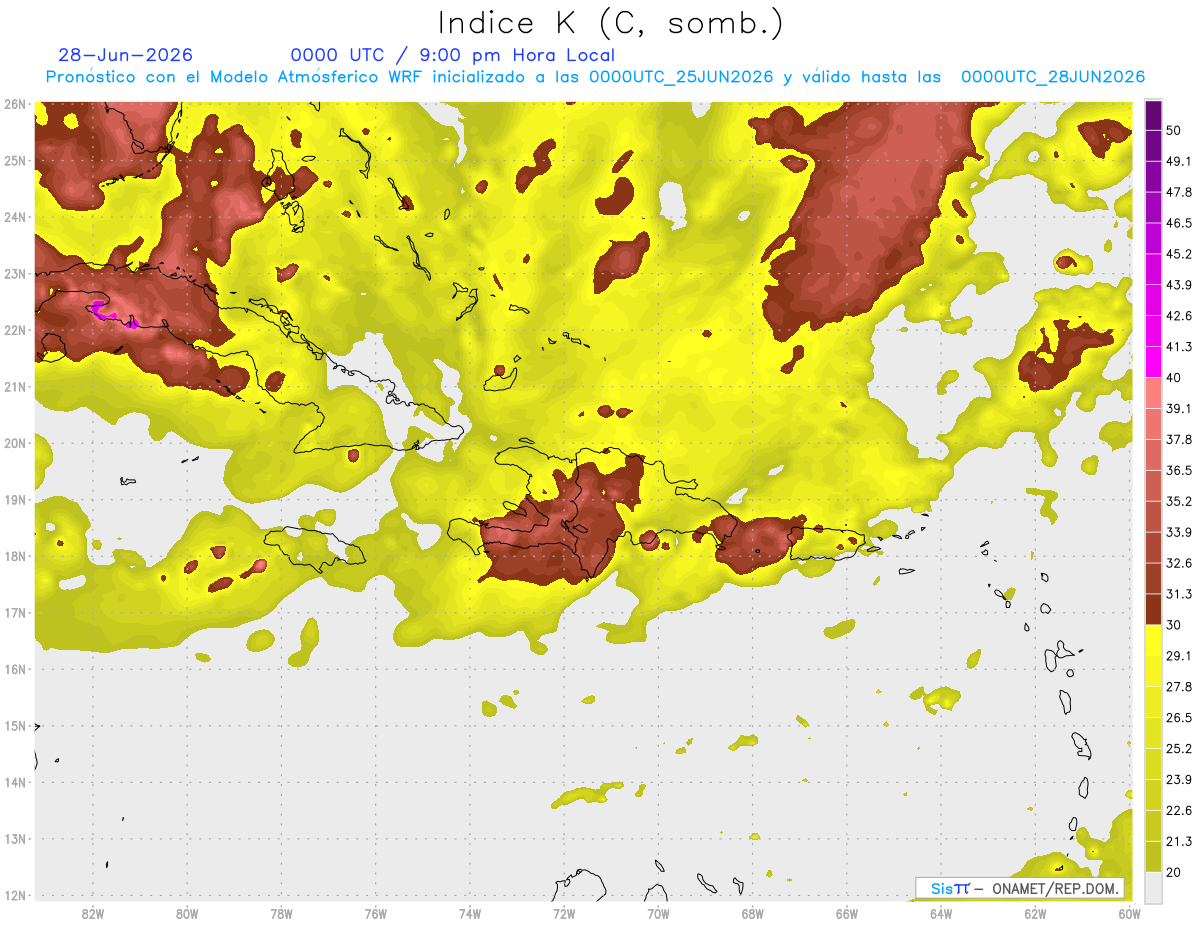Click colorbar label "35.2"

tap(1178, 501)
